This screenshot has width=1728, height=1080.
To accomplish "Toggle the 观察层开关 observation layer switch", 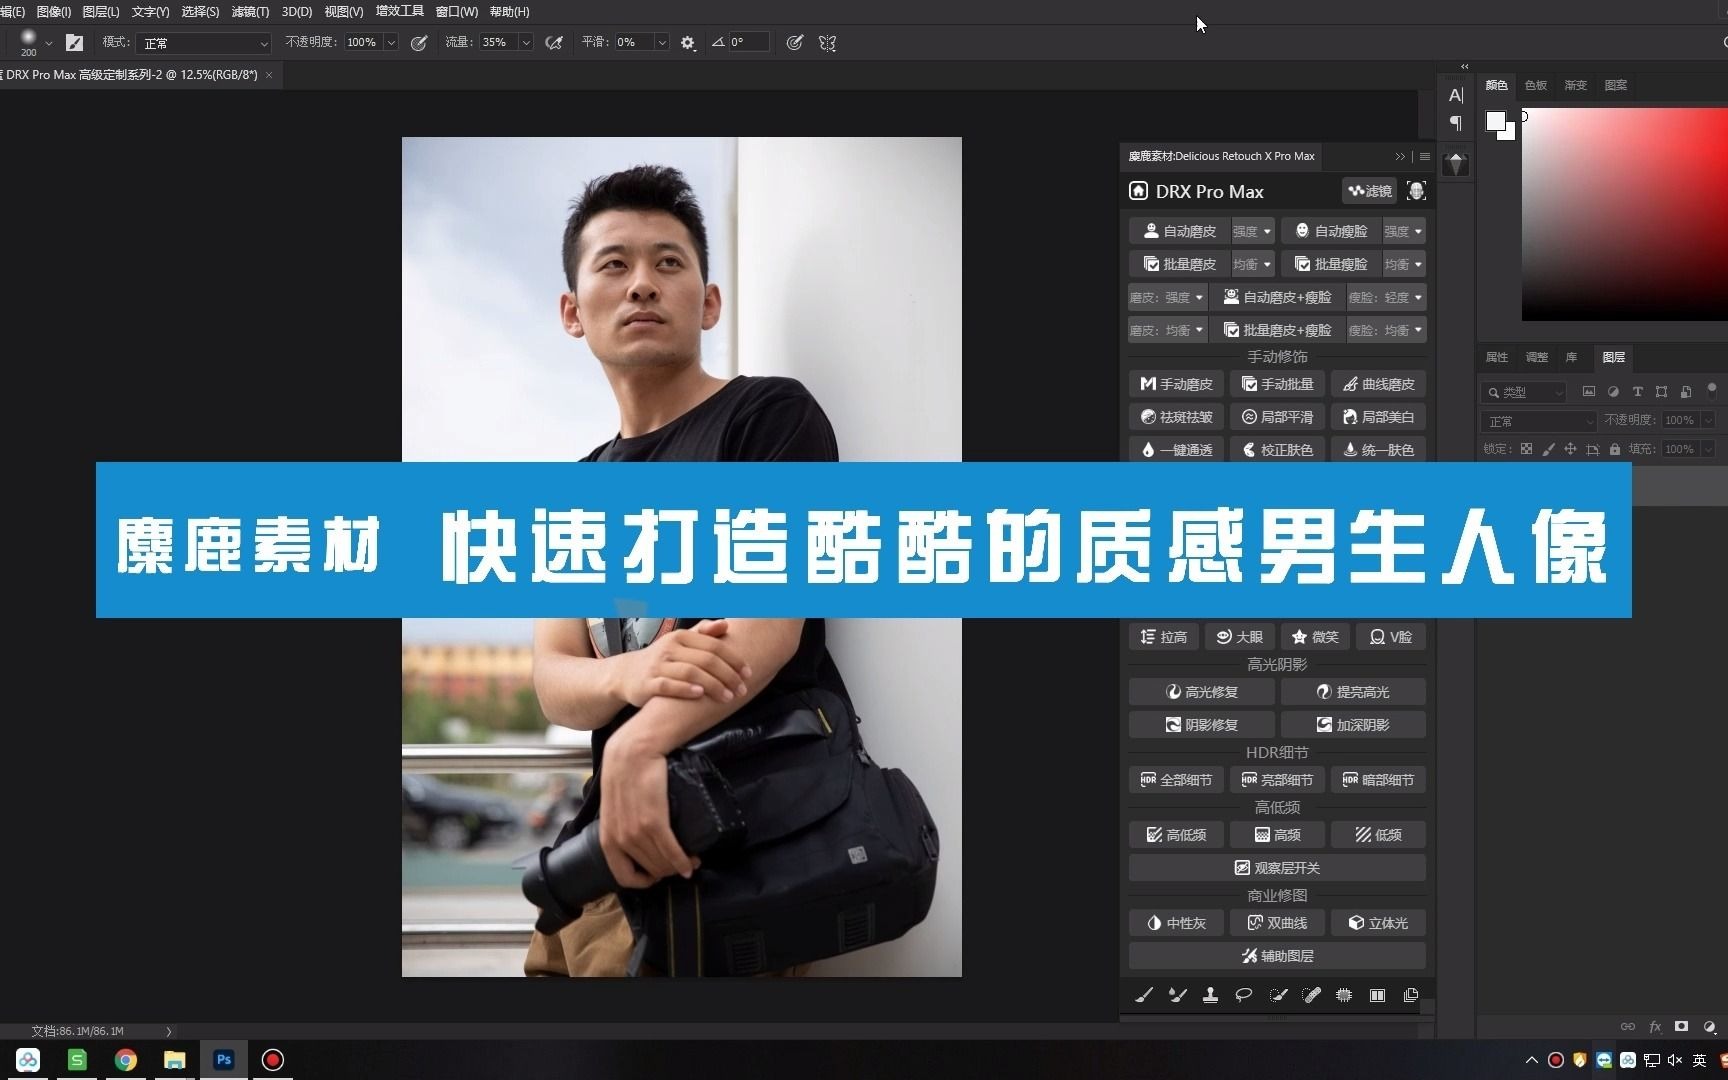I will click(1277, 867).
